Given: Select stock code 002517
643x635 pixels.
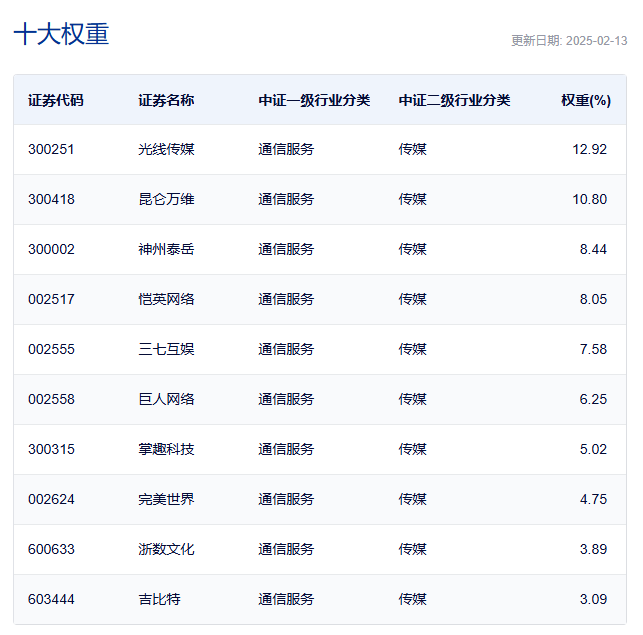Looking at the screenshot, I should tap(51, 299).
